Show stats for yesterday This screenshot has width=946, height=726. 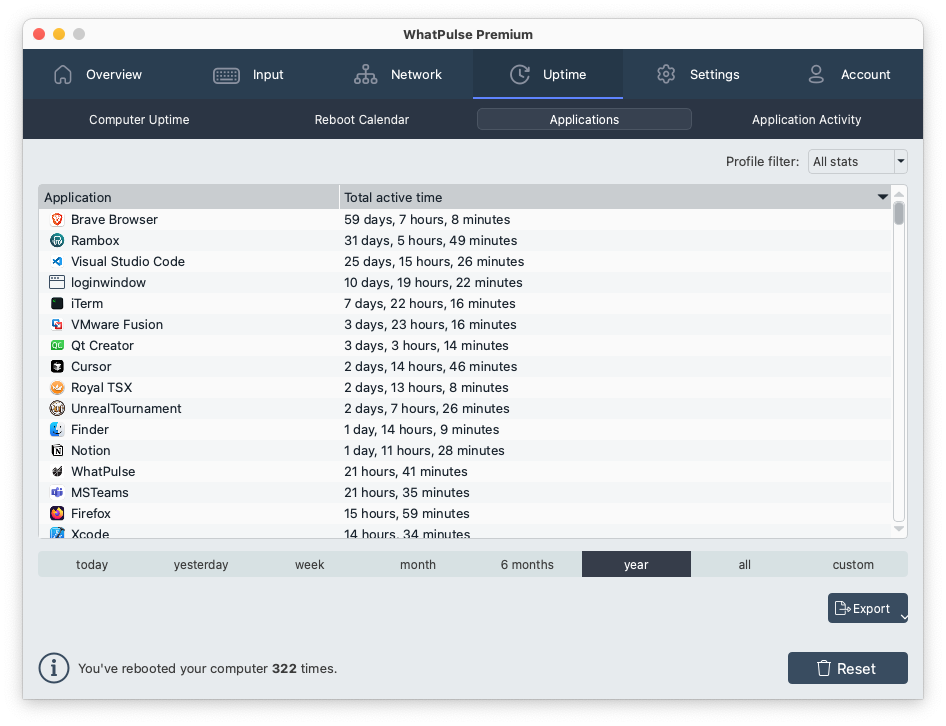201,564
